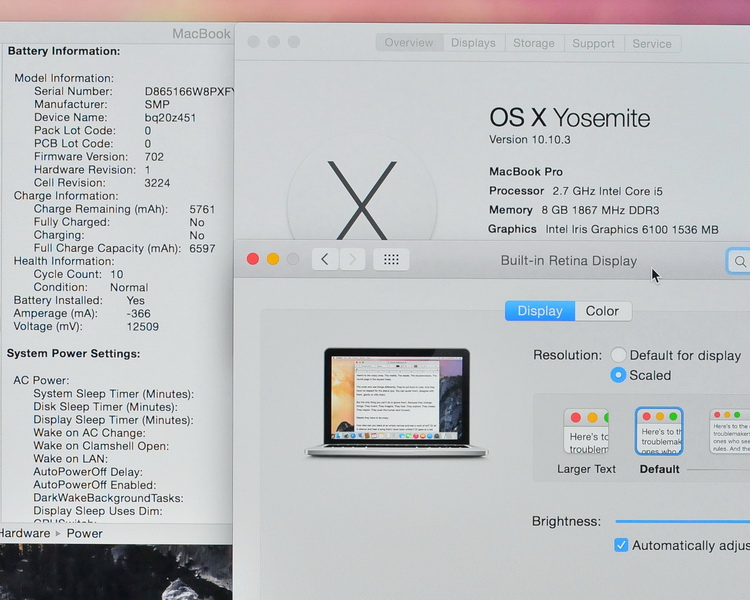Click the DarkWakeBackgroundTasks row
This screenshot has width=750, height=600.
[108, 498]
